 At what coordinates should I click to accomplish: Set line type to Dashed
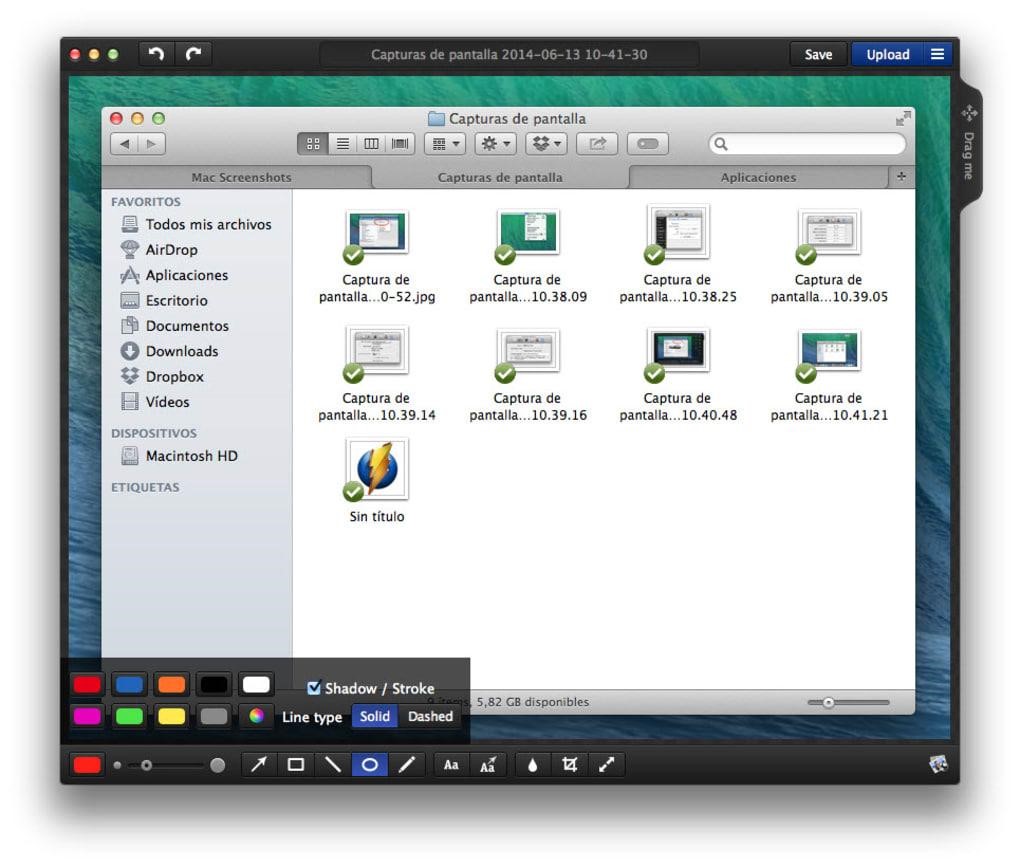430,716
